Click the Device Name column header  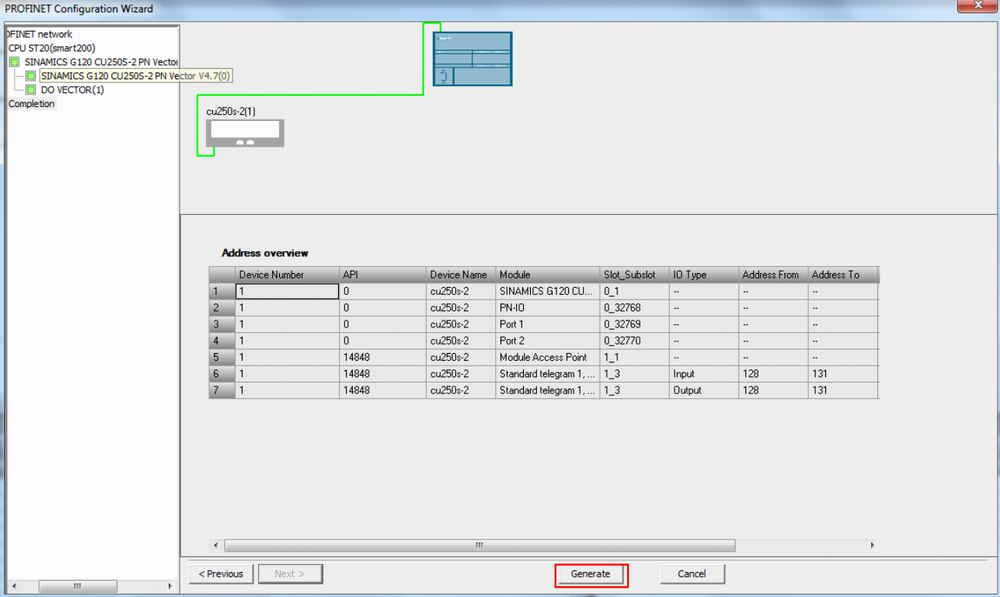(x=459, y=275)
